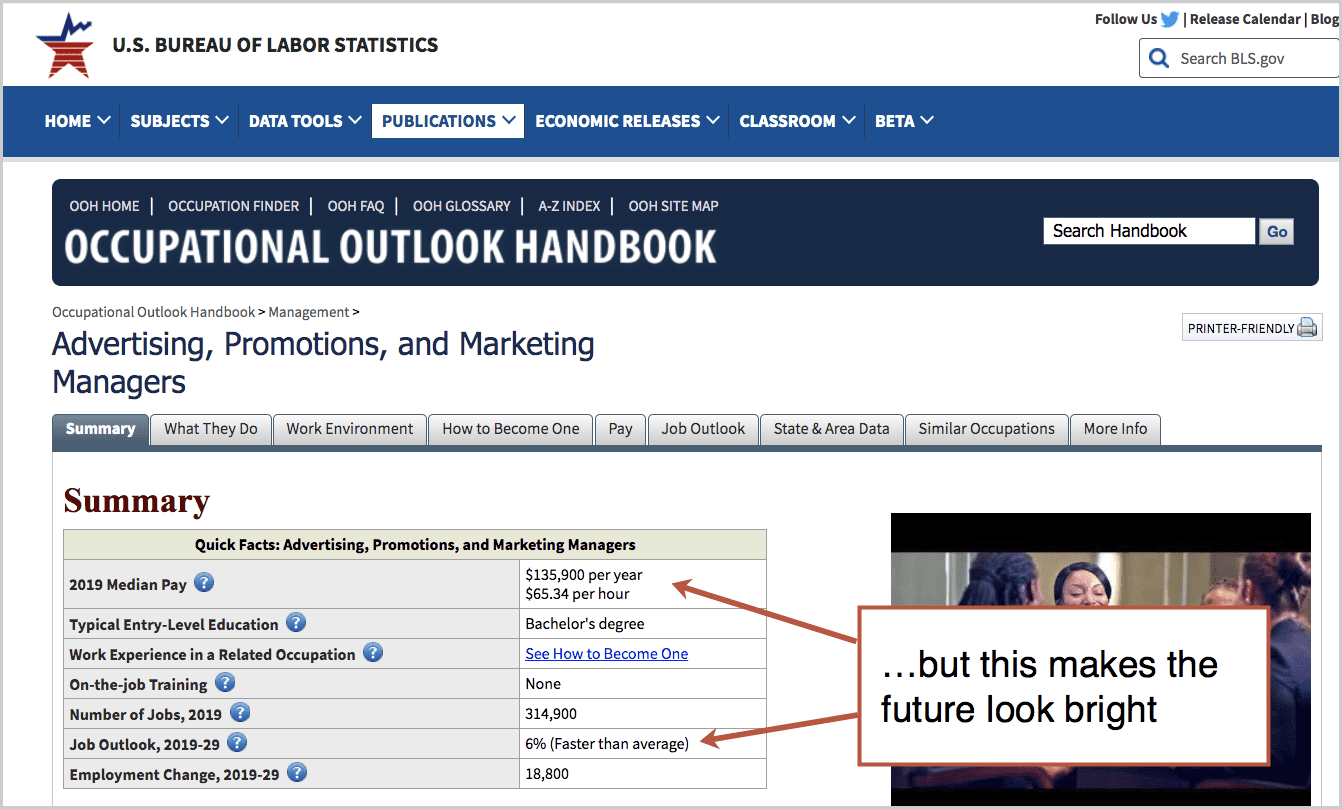The width and height of the screenshot is (1342, 809).
Task: Open the Pay tab
Action: (620, 429)
